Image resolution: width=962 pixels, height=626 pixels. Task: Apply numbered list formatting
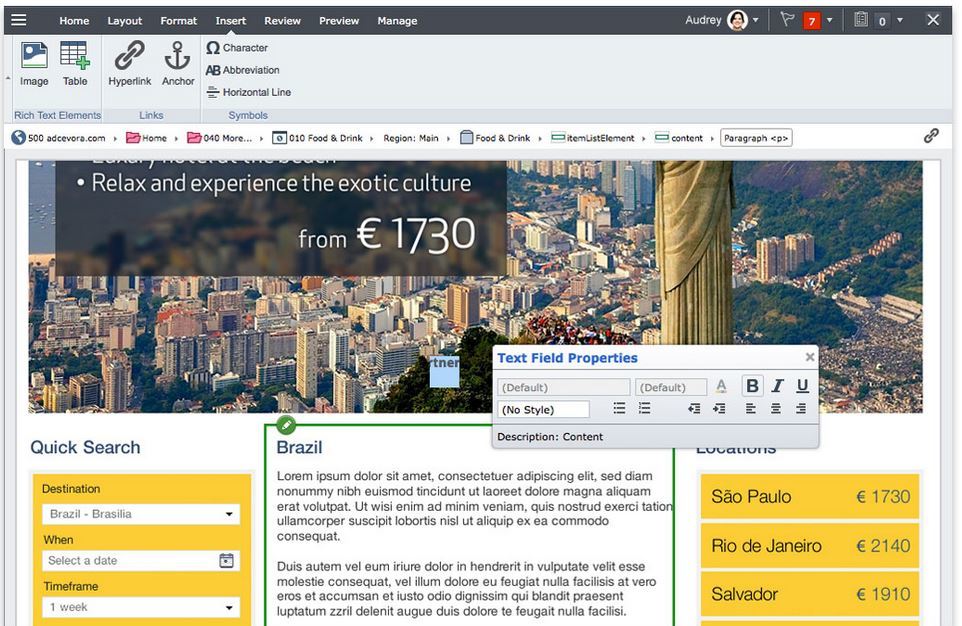click(644, 408)
